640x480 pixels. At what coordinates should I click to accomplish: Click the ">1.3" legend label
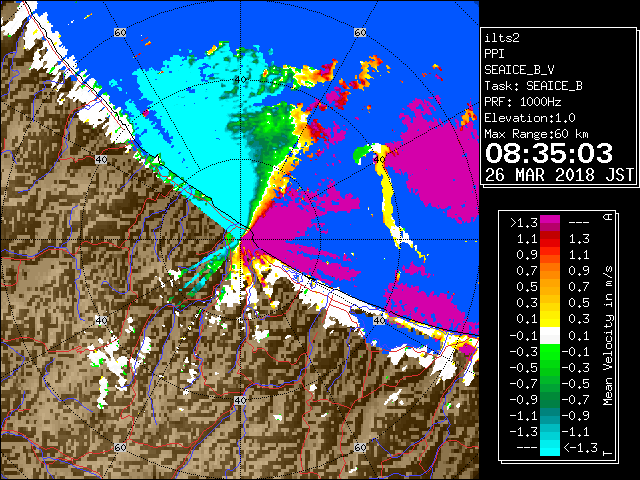coord(523,223)
